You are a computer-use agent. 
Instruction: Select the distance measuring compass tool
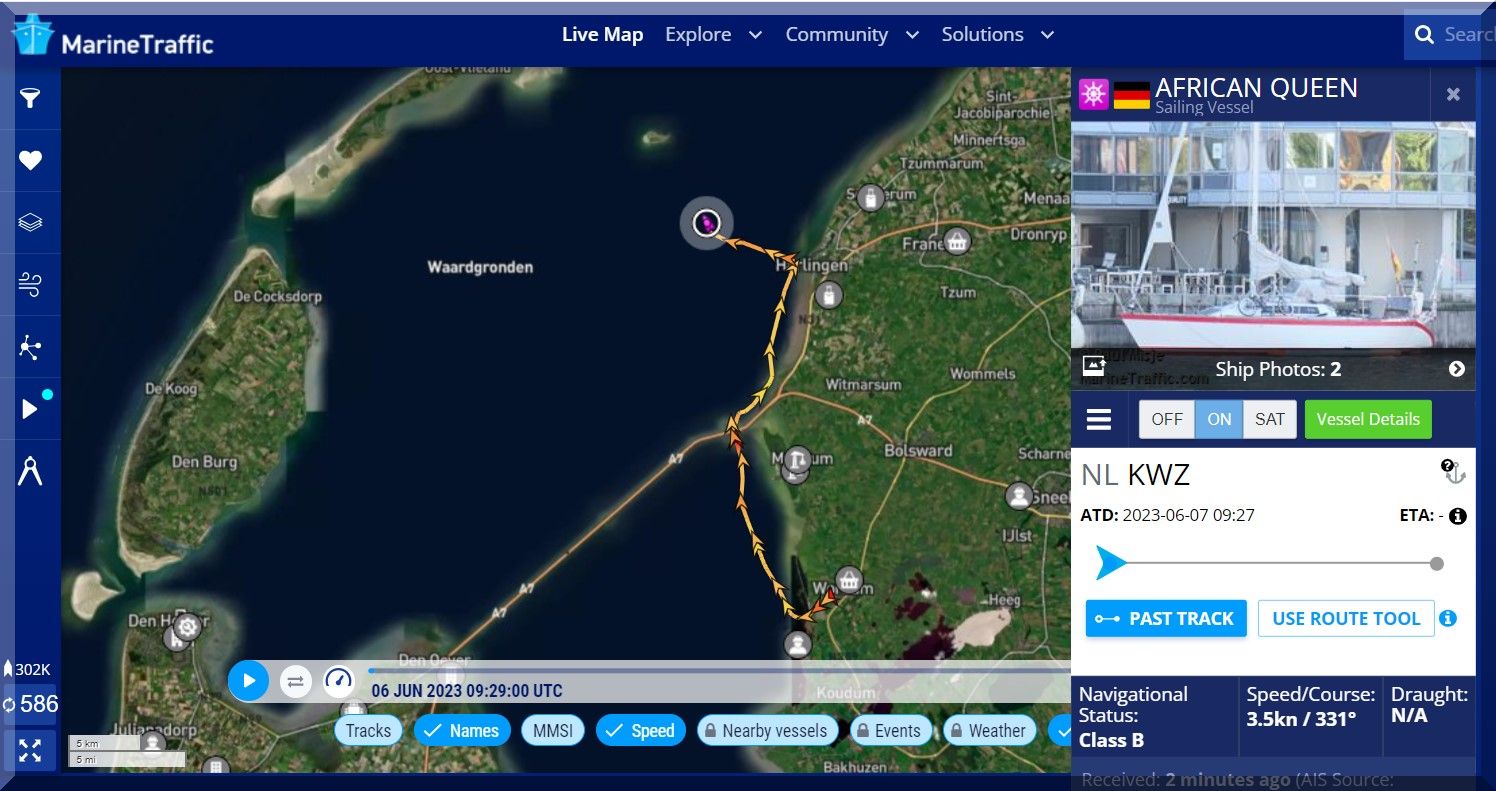click(x=30, y=471)
